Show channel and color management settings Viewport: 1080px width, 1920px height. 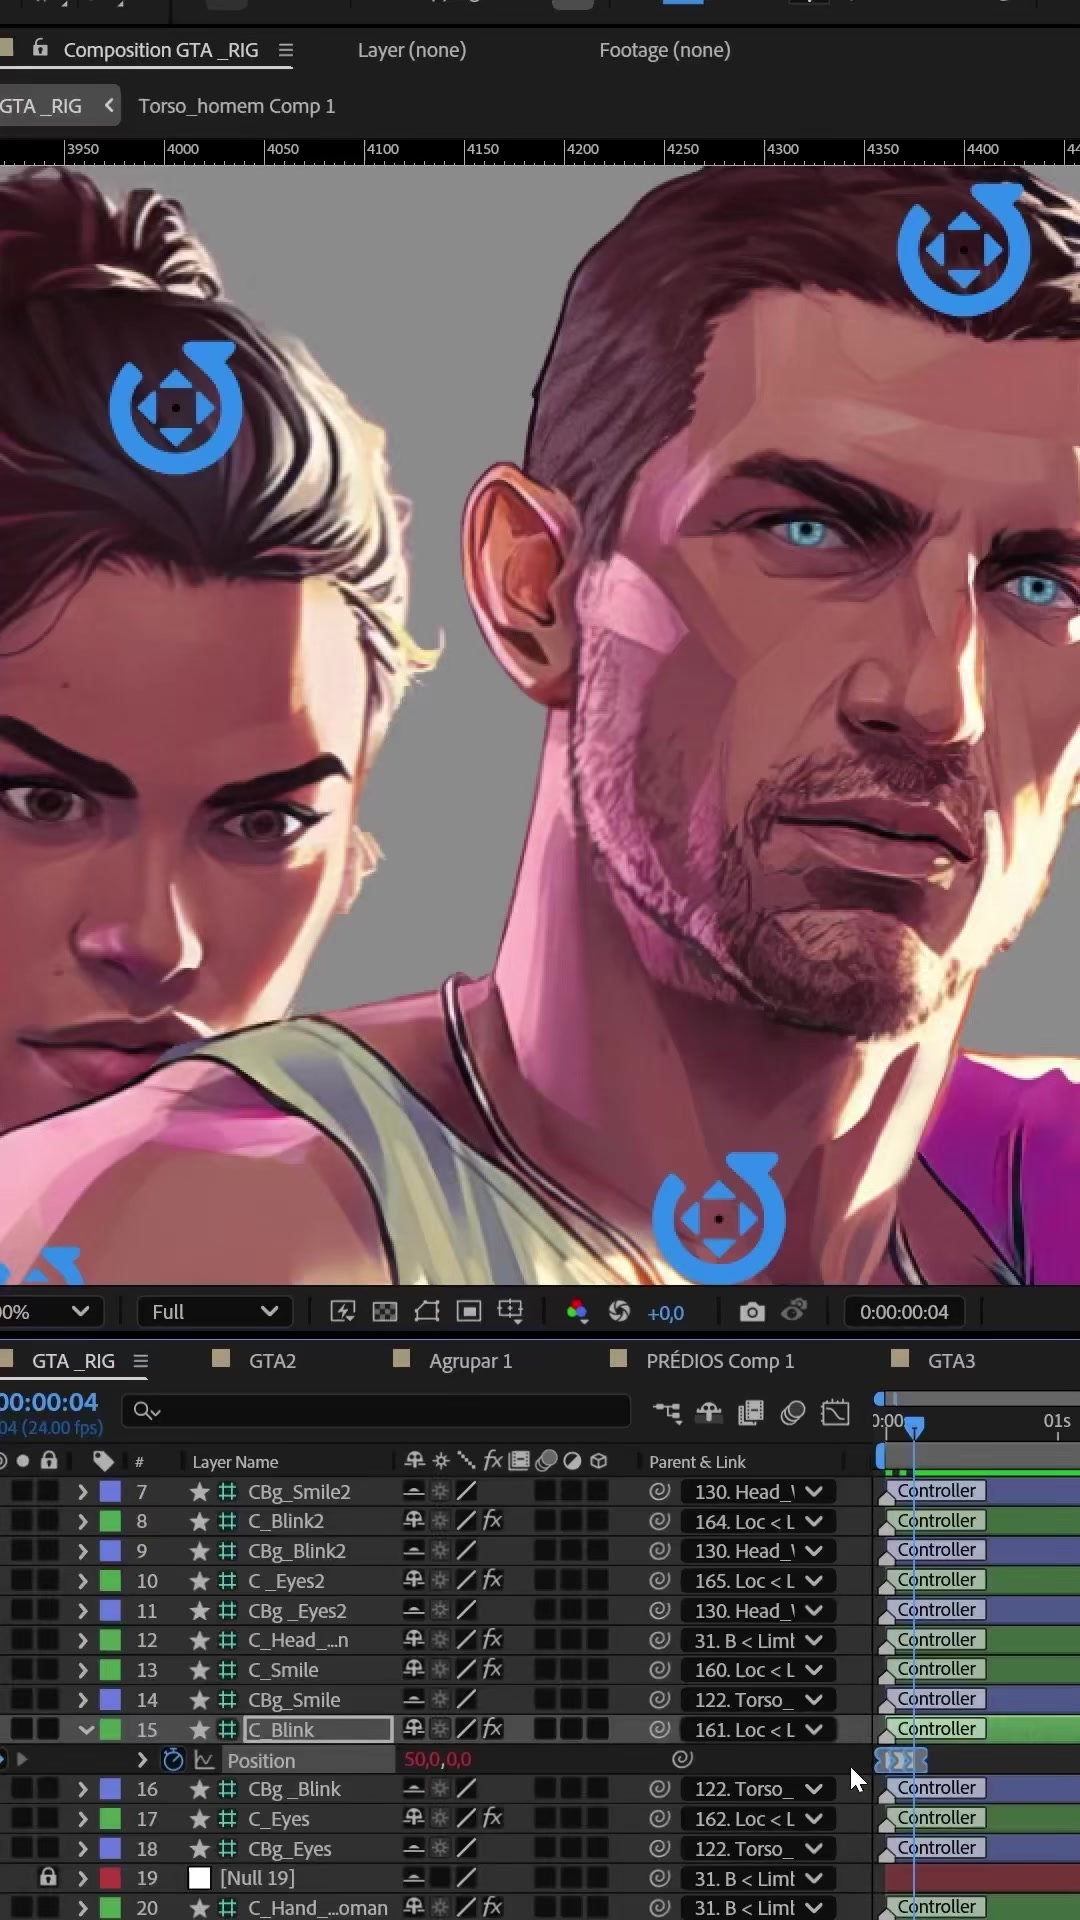point(577,1312)
